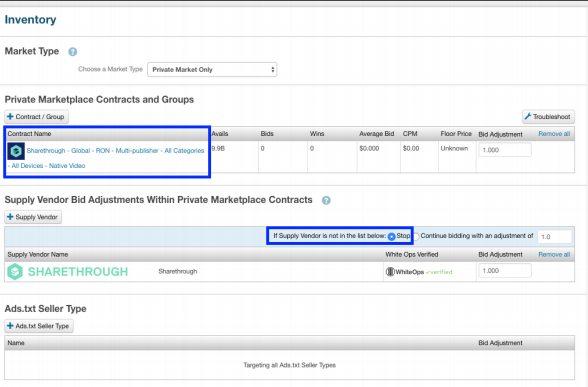Click the Ads.txt table Bid Adjustment header
Screen dimensions: 588x387
tap(500, 343)
